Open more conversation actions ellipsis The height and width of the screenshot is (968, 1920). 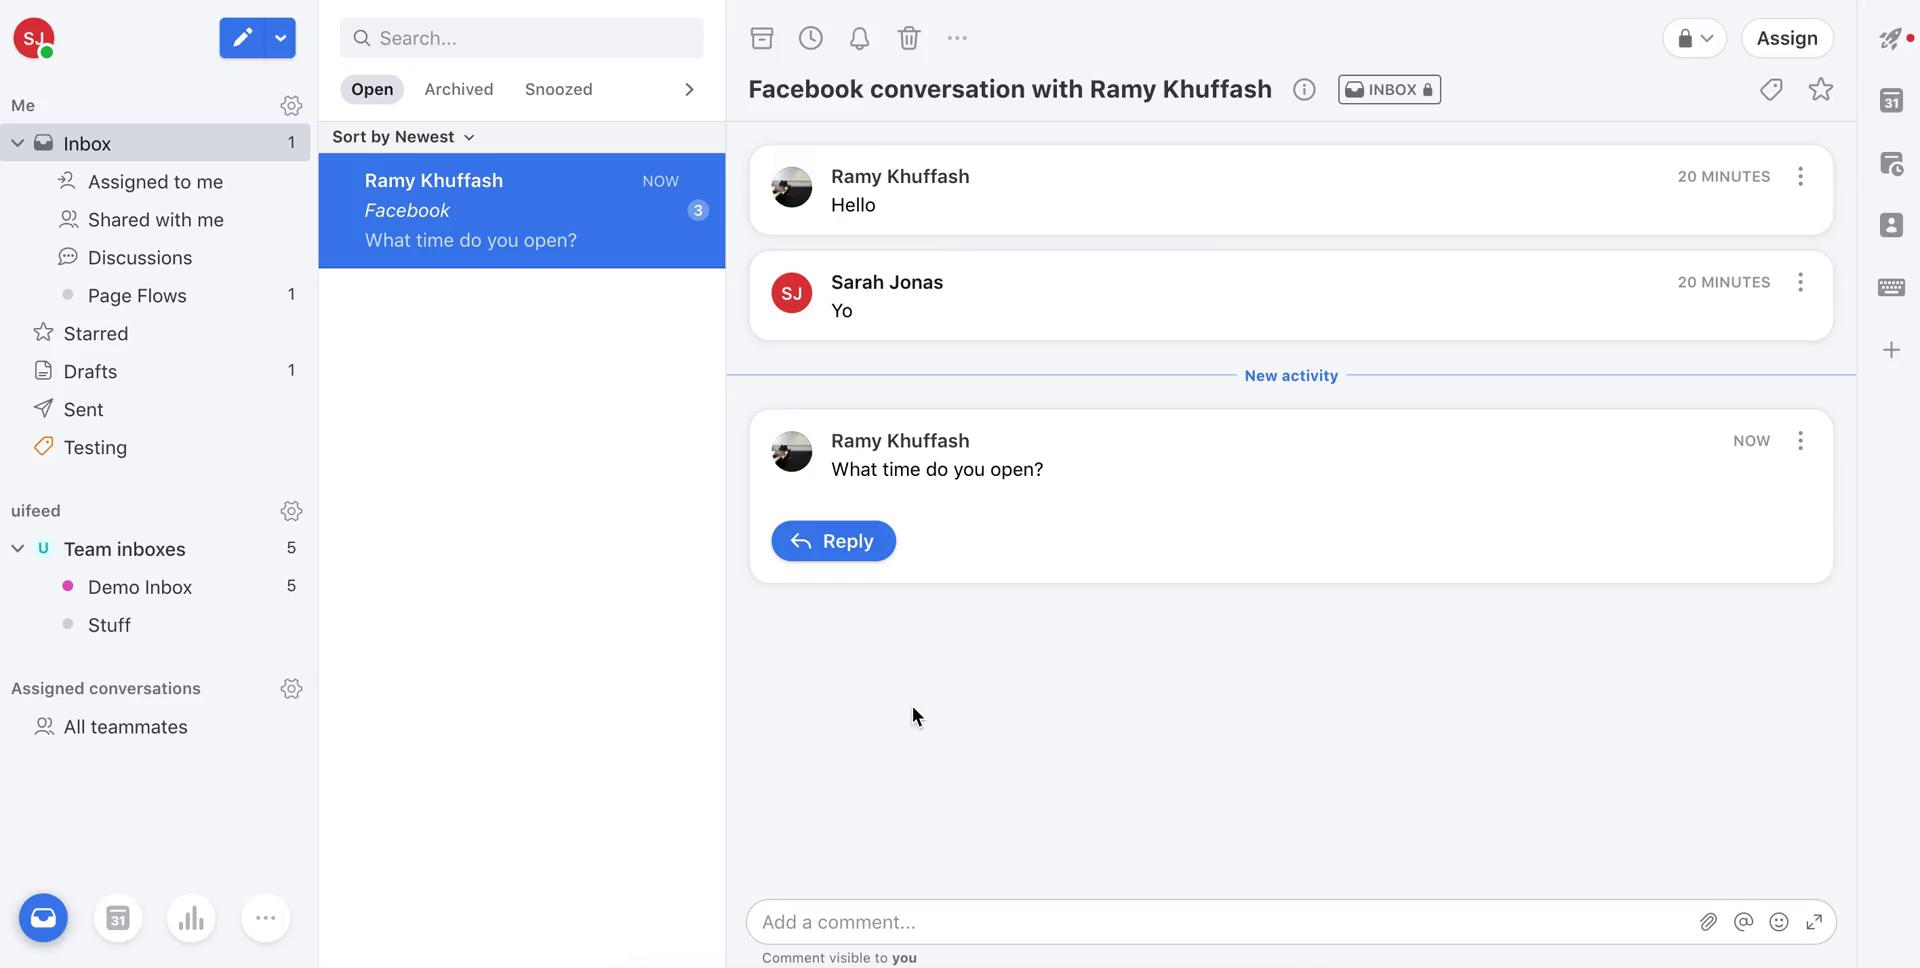click(x=957, y=38)
